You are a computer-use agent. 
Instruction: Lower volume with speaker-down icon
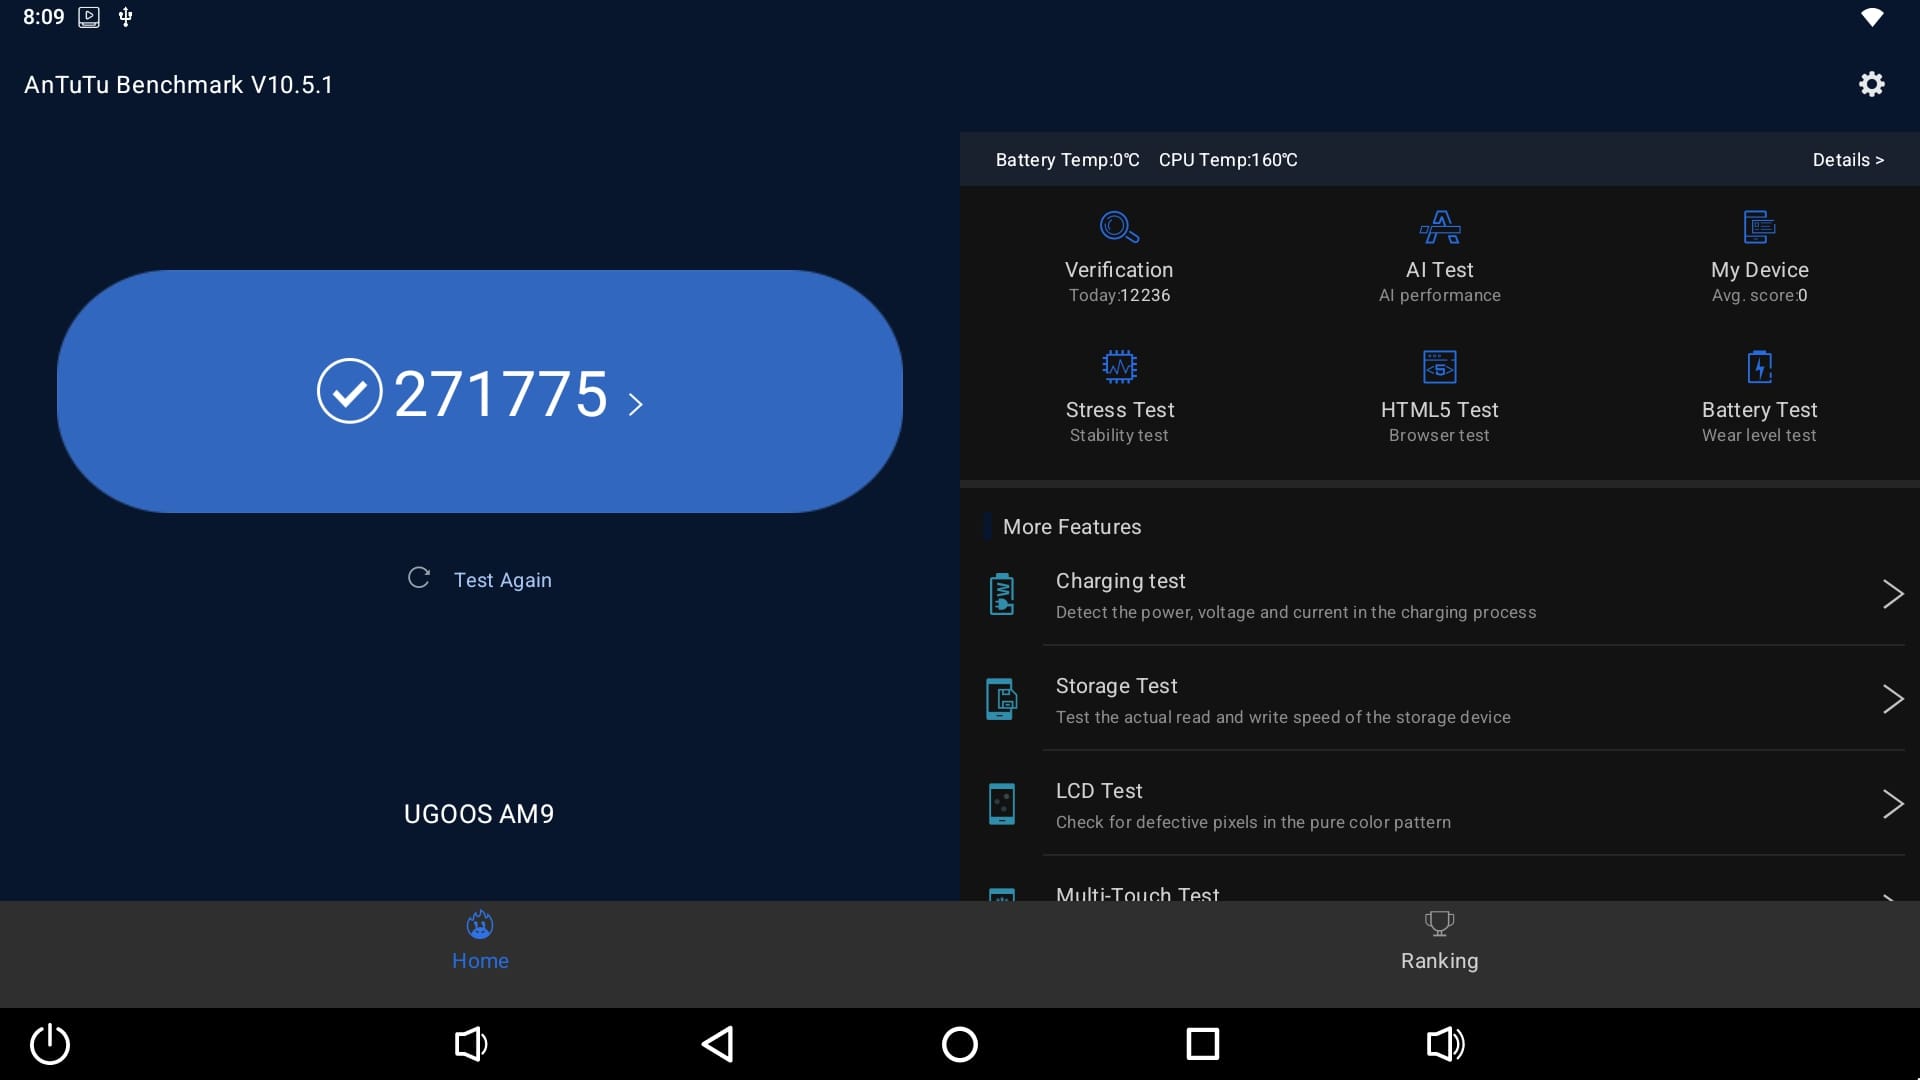click(x=471, y=1044)
